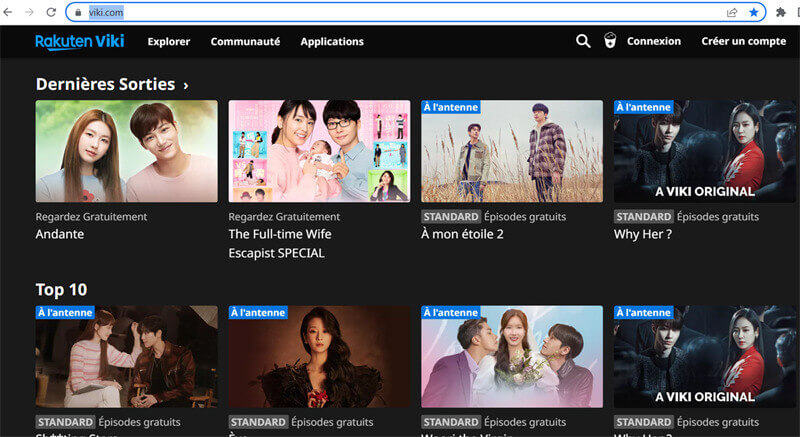The width and height of the screenshot is (800, 437).
Task: Open the extensions puzzle icon
Action: (781, 12)
